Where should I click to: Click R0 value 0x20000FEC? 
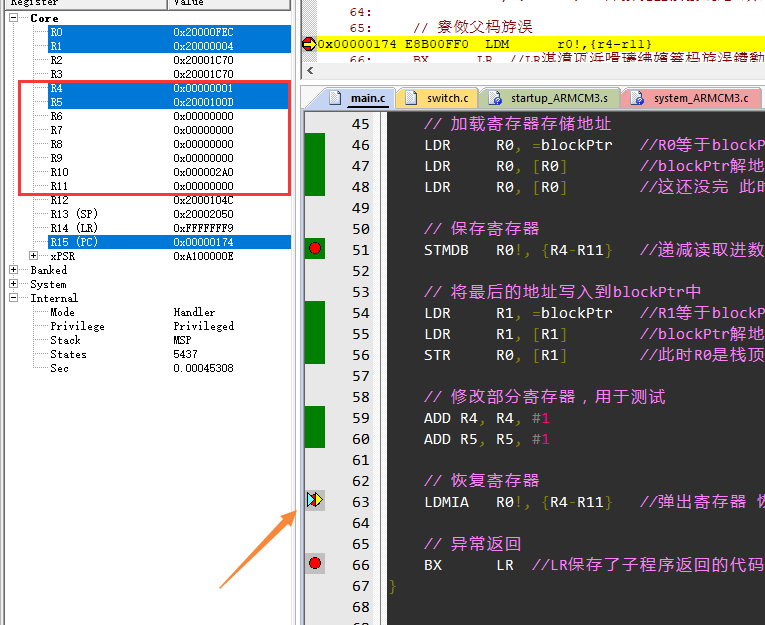point(203,32)
